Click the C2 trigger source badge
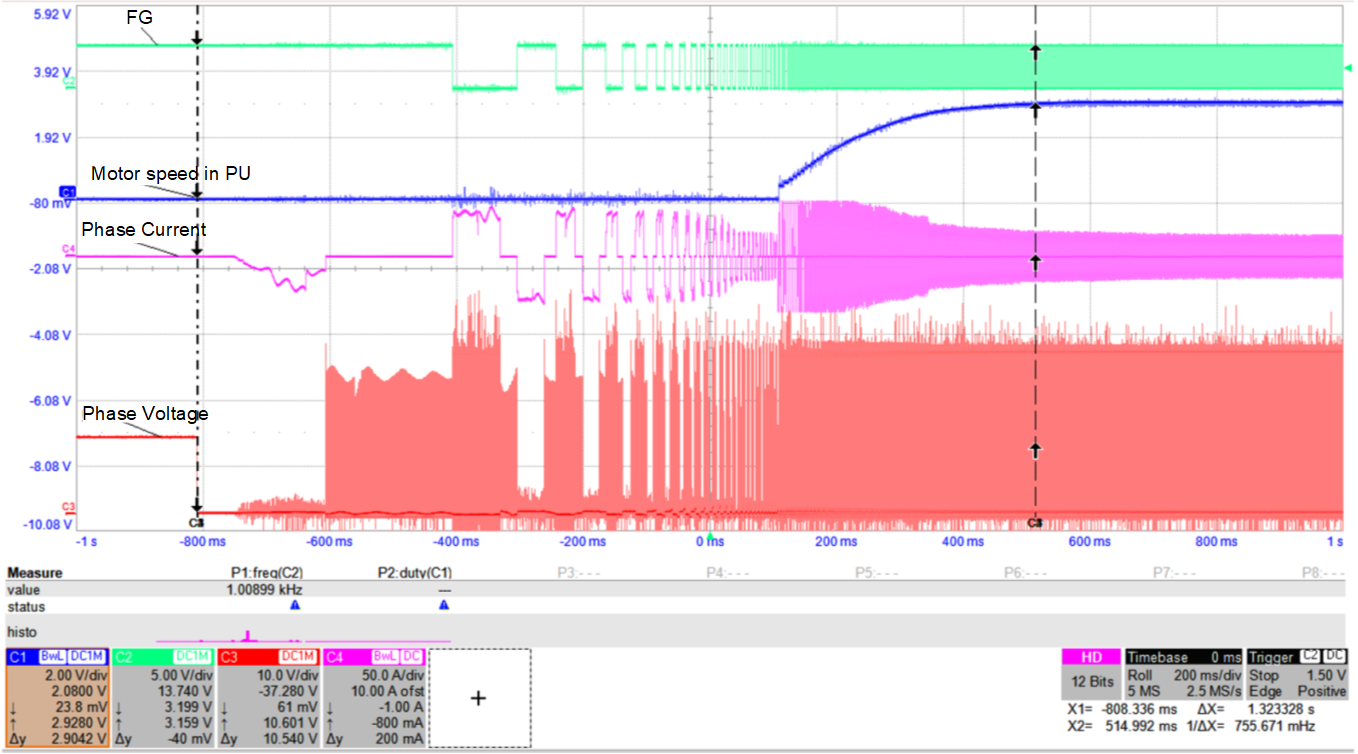This screenshot has height=754, width=1358. click(x=1309, y=656)
